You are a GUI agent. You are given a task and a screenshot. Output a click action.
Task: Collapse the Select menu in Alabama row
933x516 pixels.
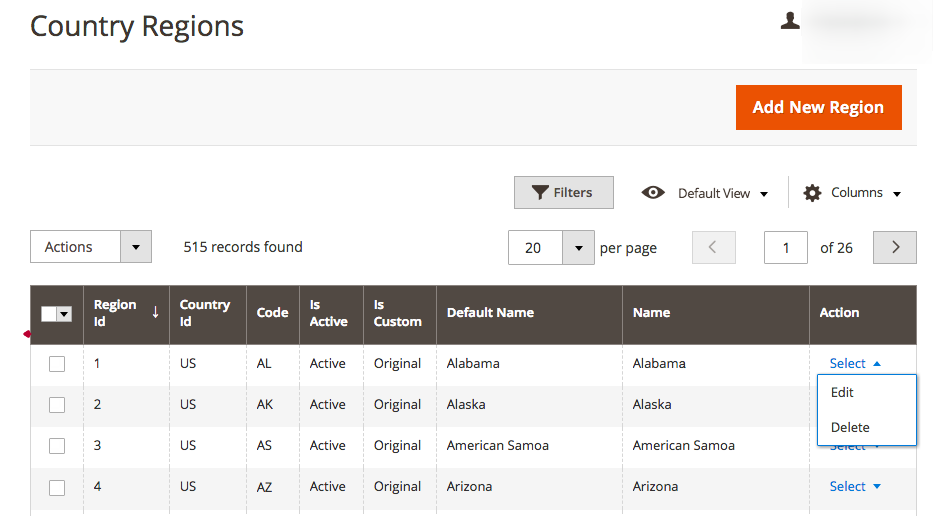(x=854, y=363)
